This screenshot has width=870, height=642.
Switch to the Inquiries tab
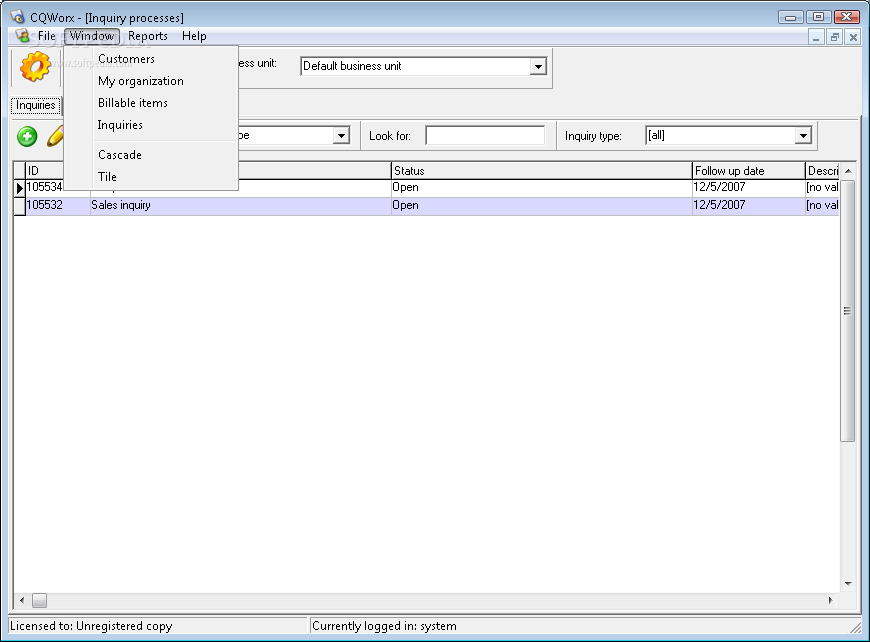(x=36, y=105)
